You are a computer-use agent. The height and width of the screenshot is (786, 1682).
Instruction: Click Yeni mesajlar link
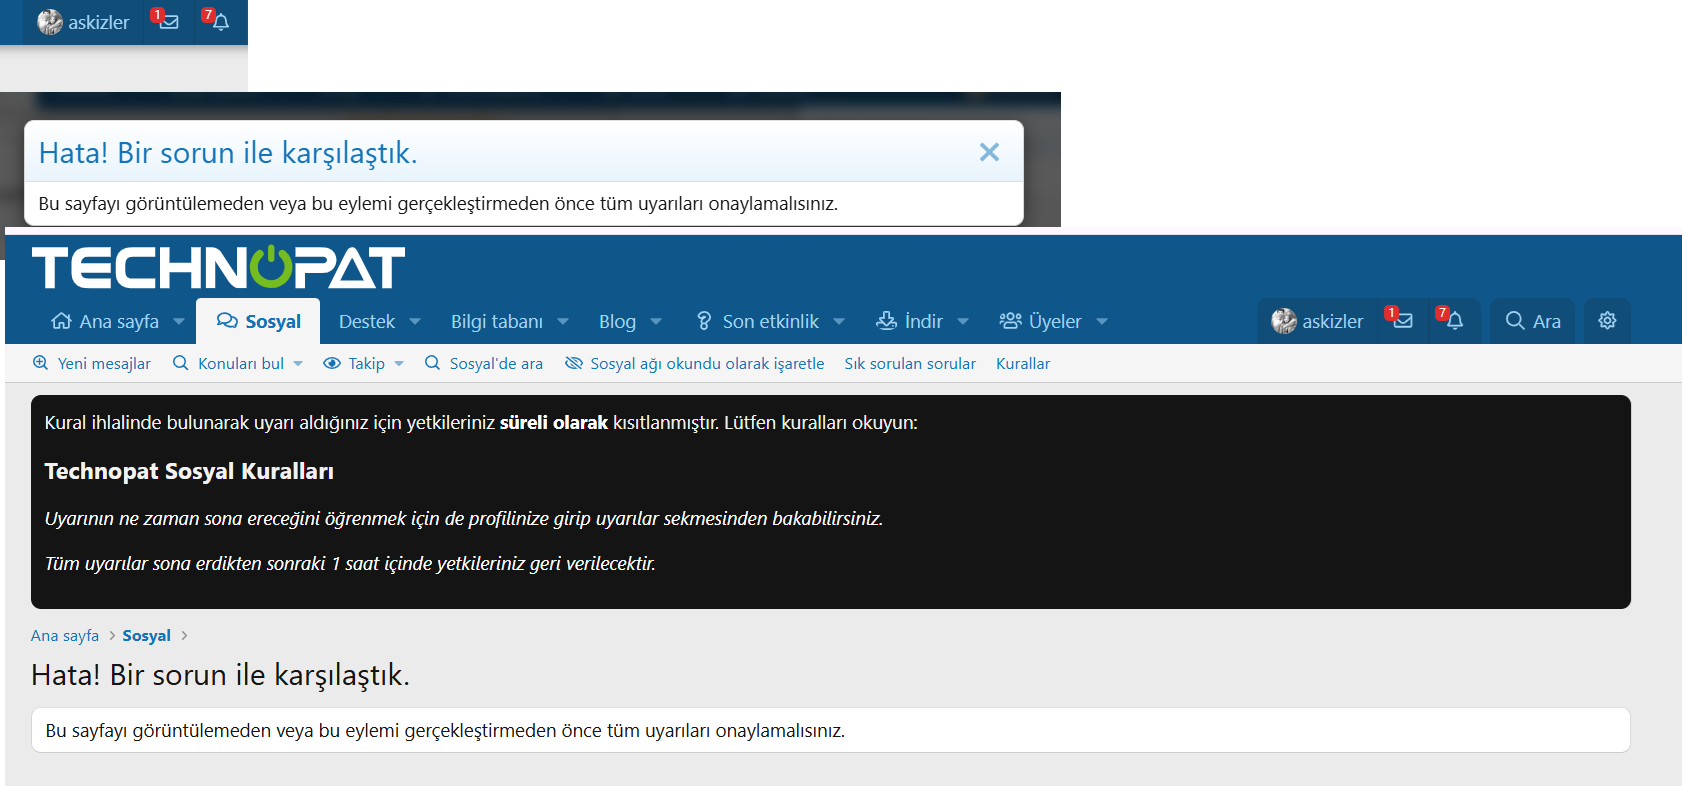[92, 363]
